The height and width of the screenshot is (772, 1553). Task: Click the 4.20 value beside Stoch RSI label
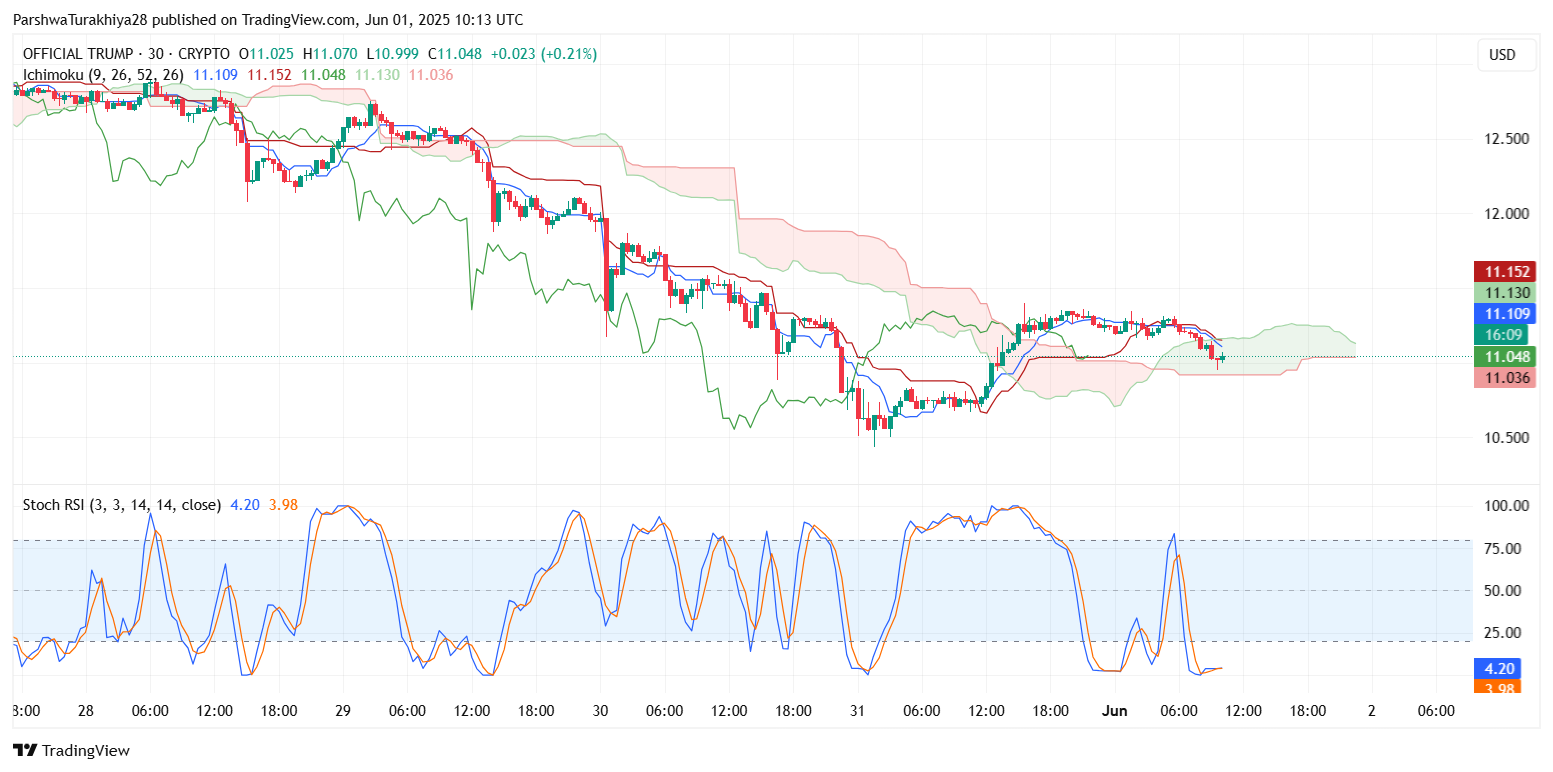pos(244,505)
